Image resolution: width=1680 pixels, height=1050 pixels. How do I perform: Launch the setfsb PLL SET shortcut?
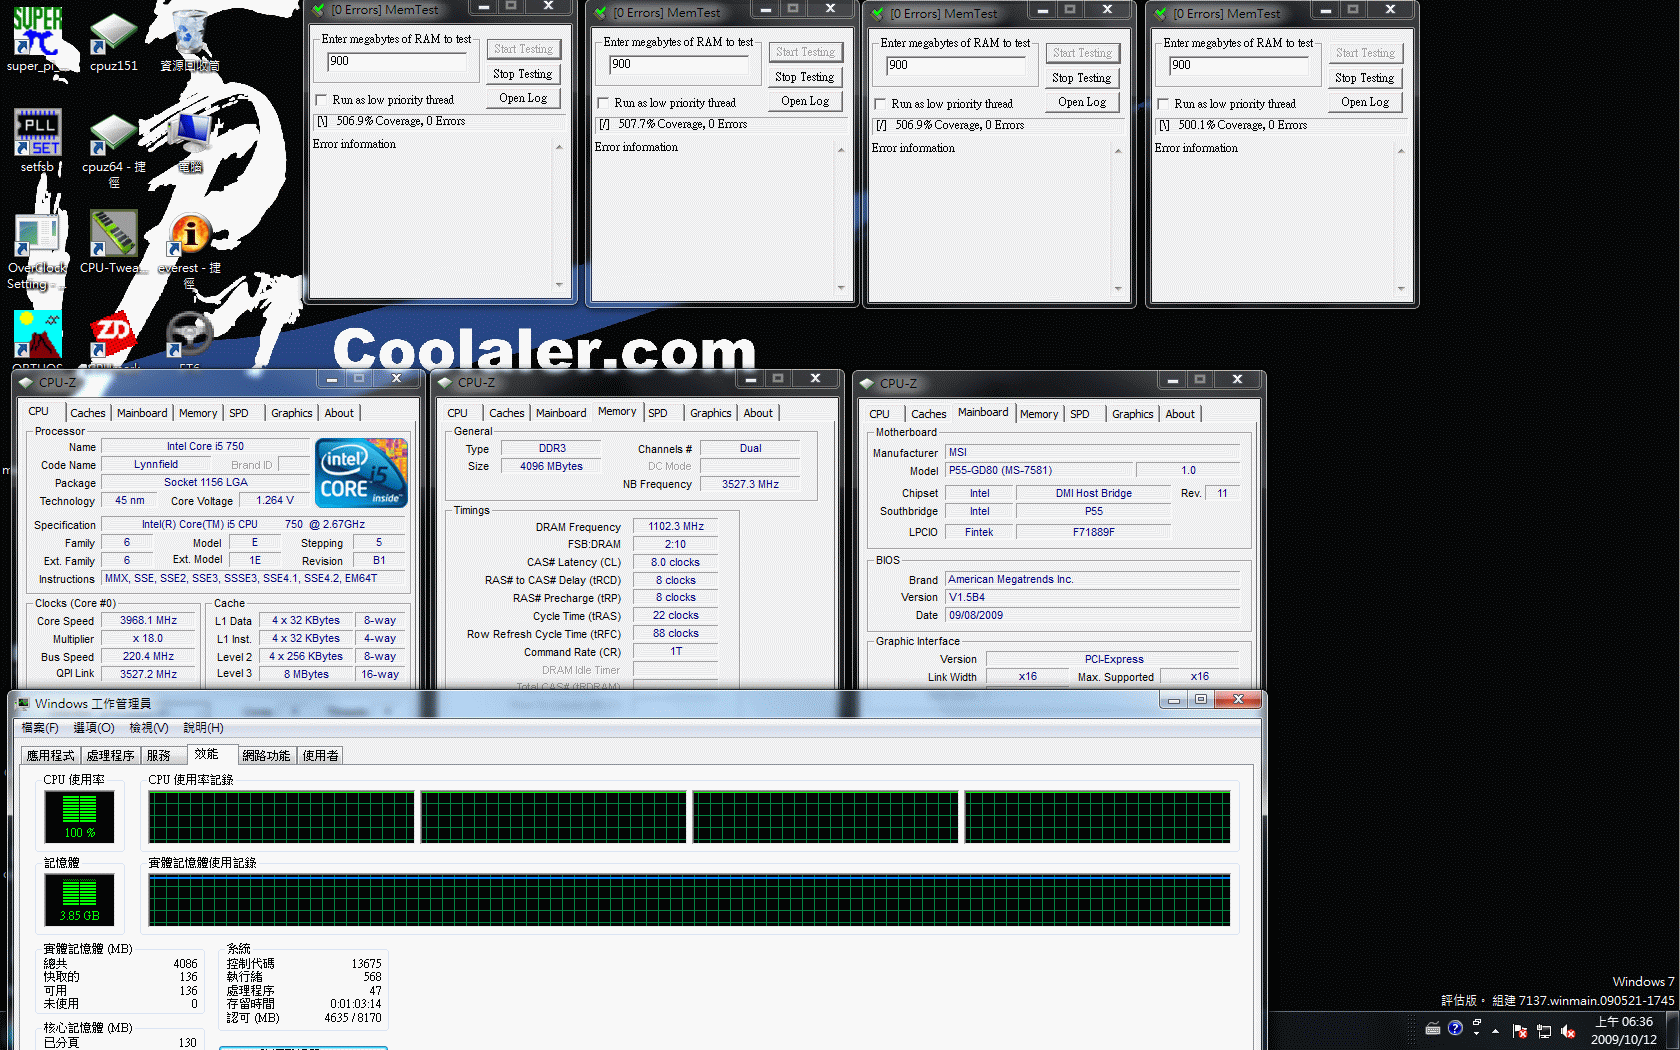38,140
